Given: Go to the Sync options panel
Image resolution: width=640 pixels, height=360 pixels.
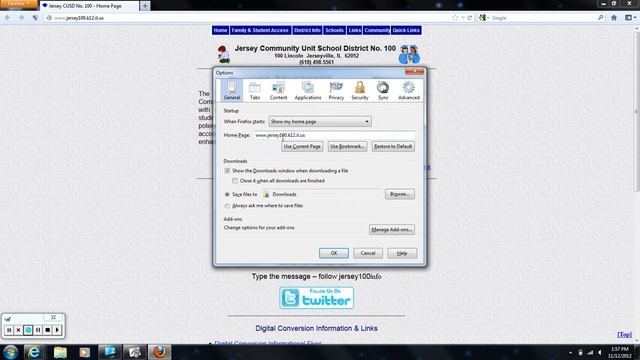Looking at the screenshot, I should [x=383, y=90].
